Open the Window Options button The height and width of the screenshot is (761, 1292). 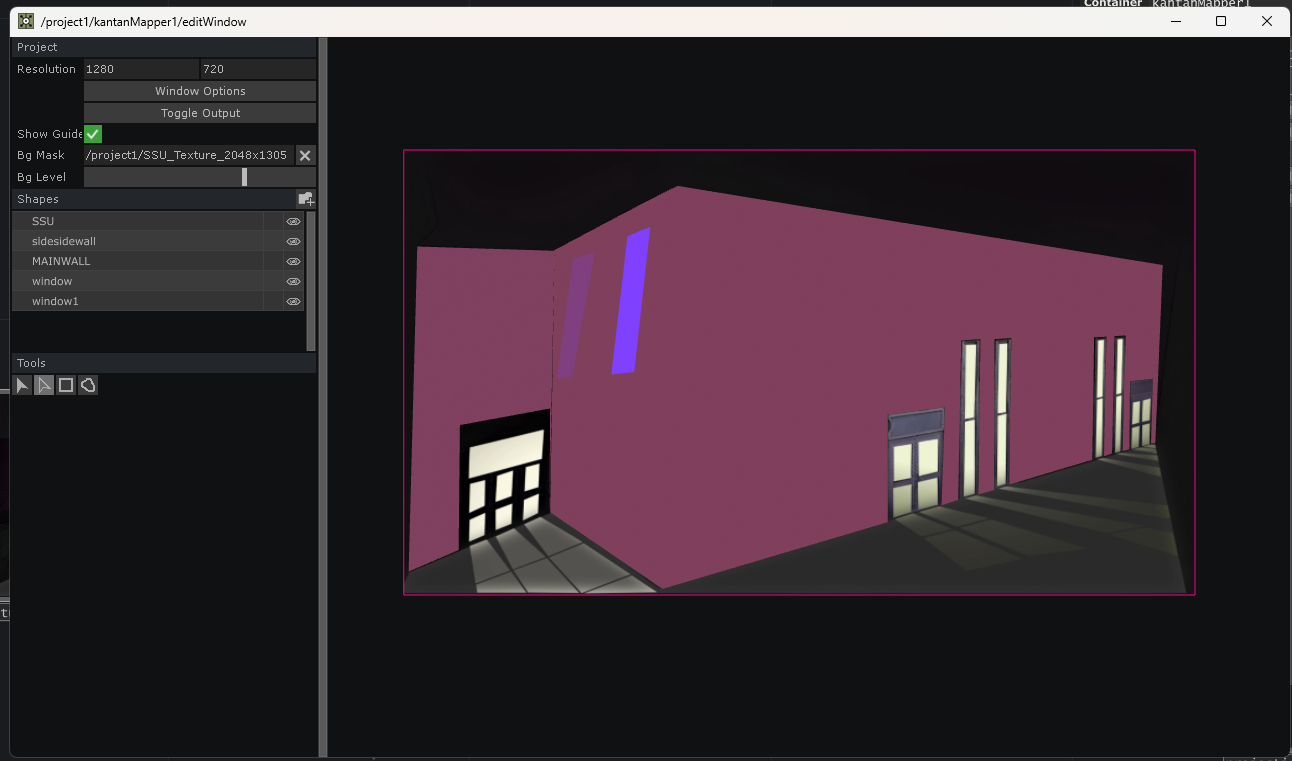199,90
